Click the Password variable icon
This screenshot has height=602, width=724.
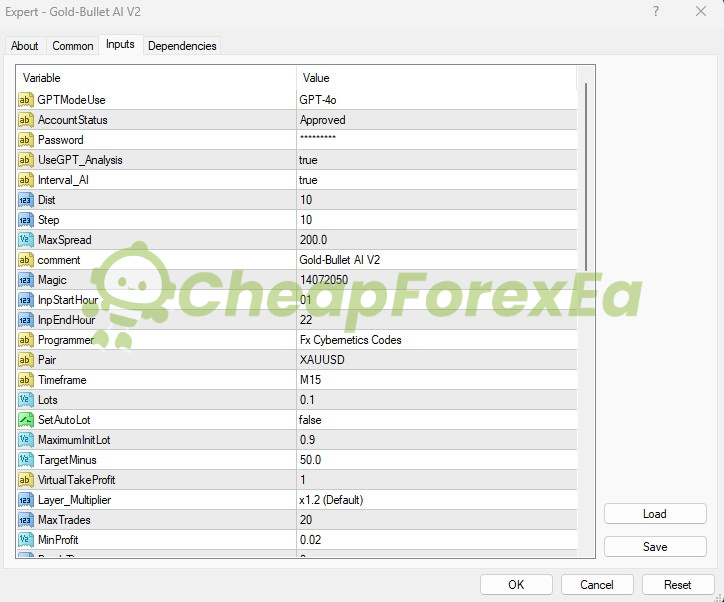tap(25, 140)
